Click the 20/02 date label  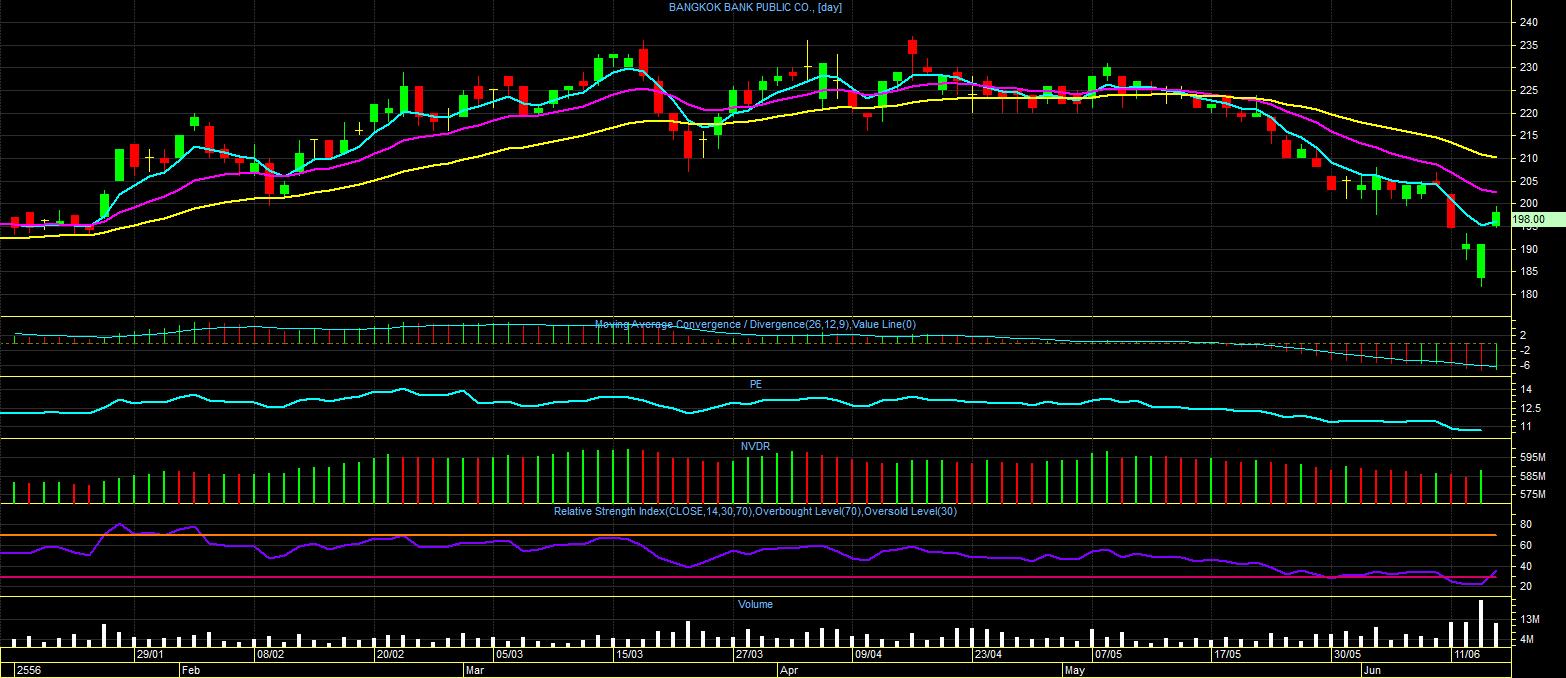point(390,654)
